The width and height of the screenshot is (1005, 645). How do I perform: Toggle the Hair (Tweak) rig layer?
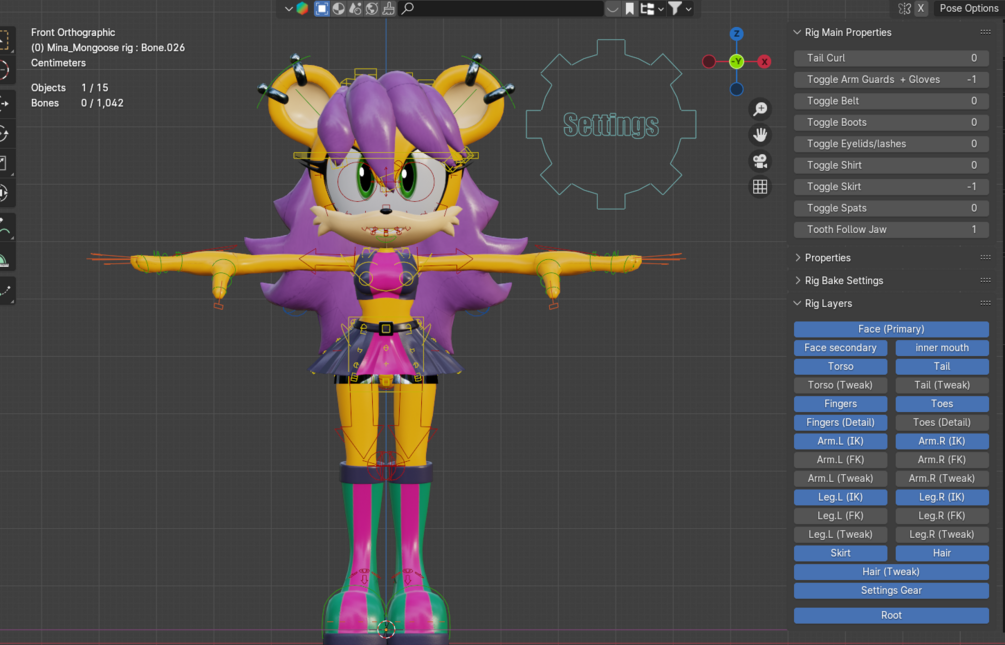pos(891,572)
